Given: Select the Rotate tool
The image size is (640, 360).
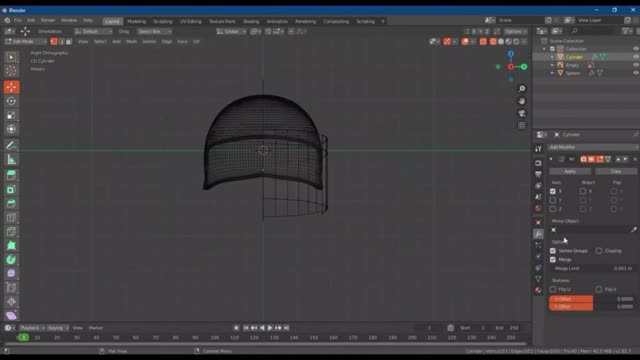Looking at the screenshot, I should (x=11, y=101).
